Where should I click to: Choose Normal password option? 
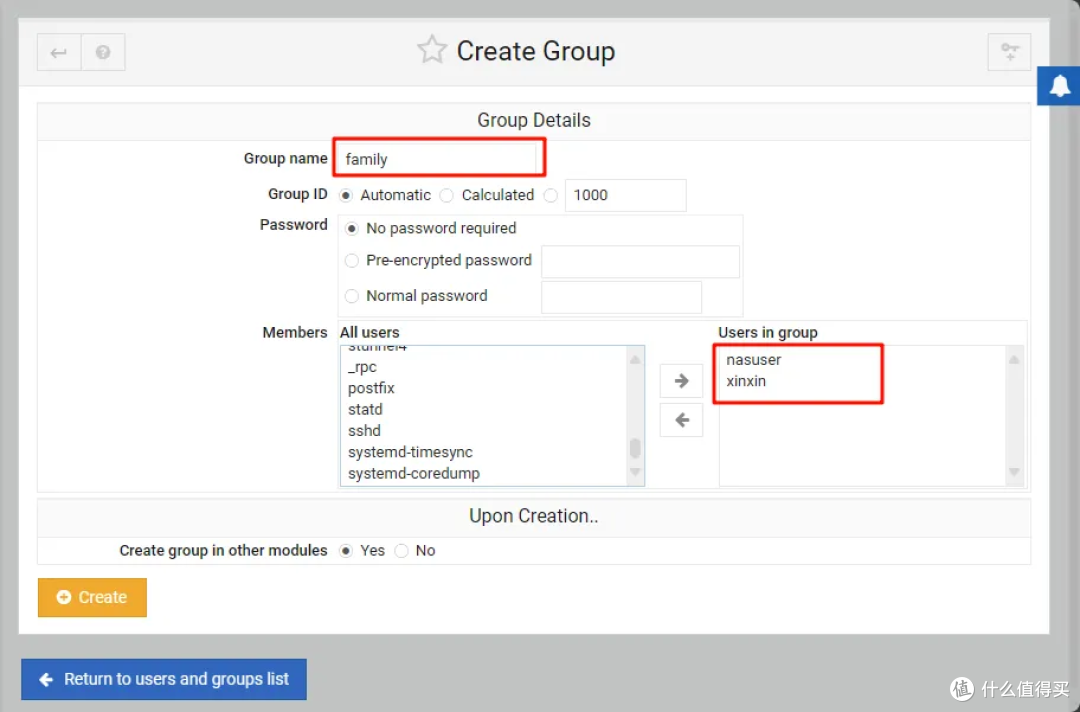coord(352,296)
